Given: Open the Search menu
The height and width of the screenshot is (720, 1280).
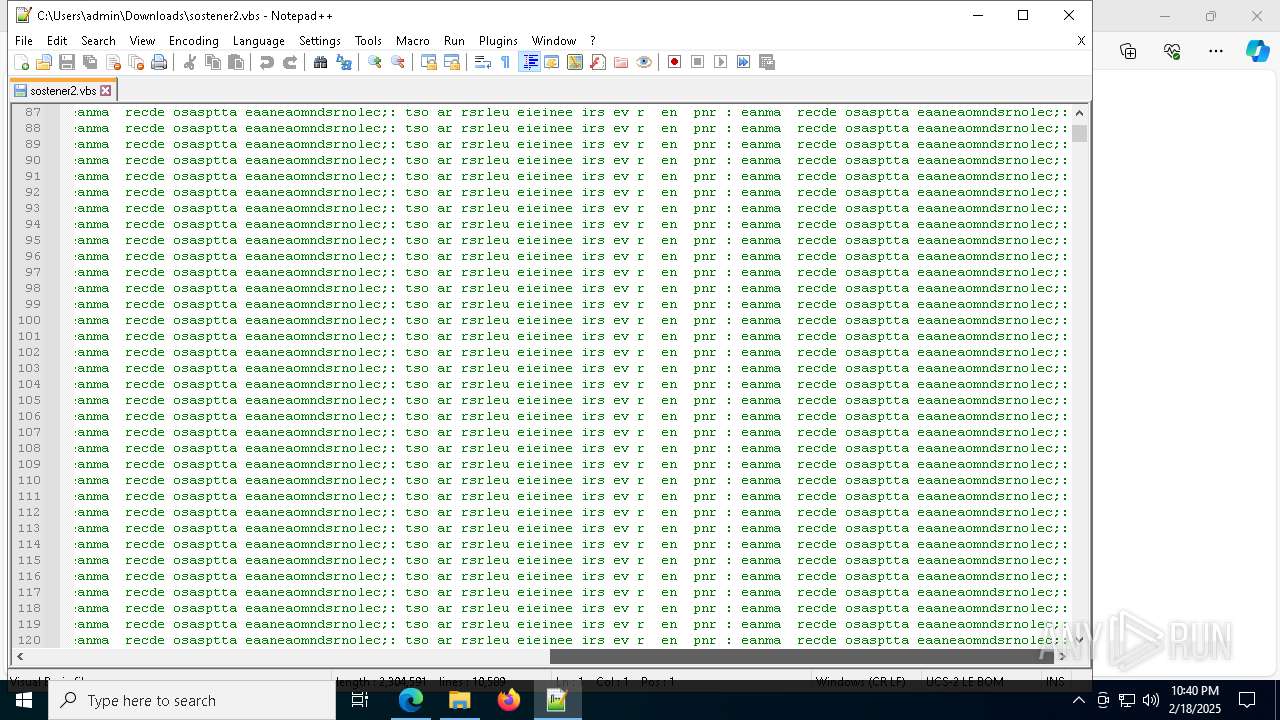Looking at the screenshot, I should click(98, 41).
